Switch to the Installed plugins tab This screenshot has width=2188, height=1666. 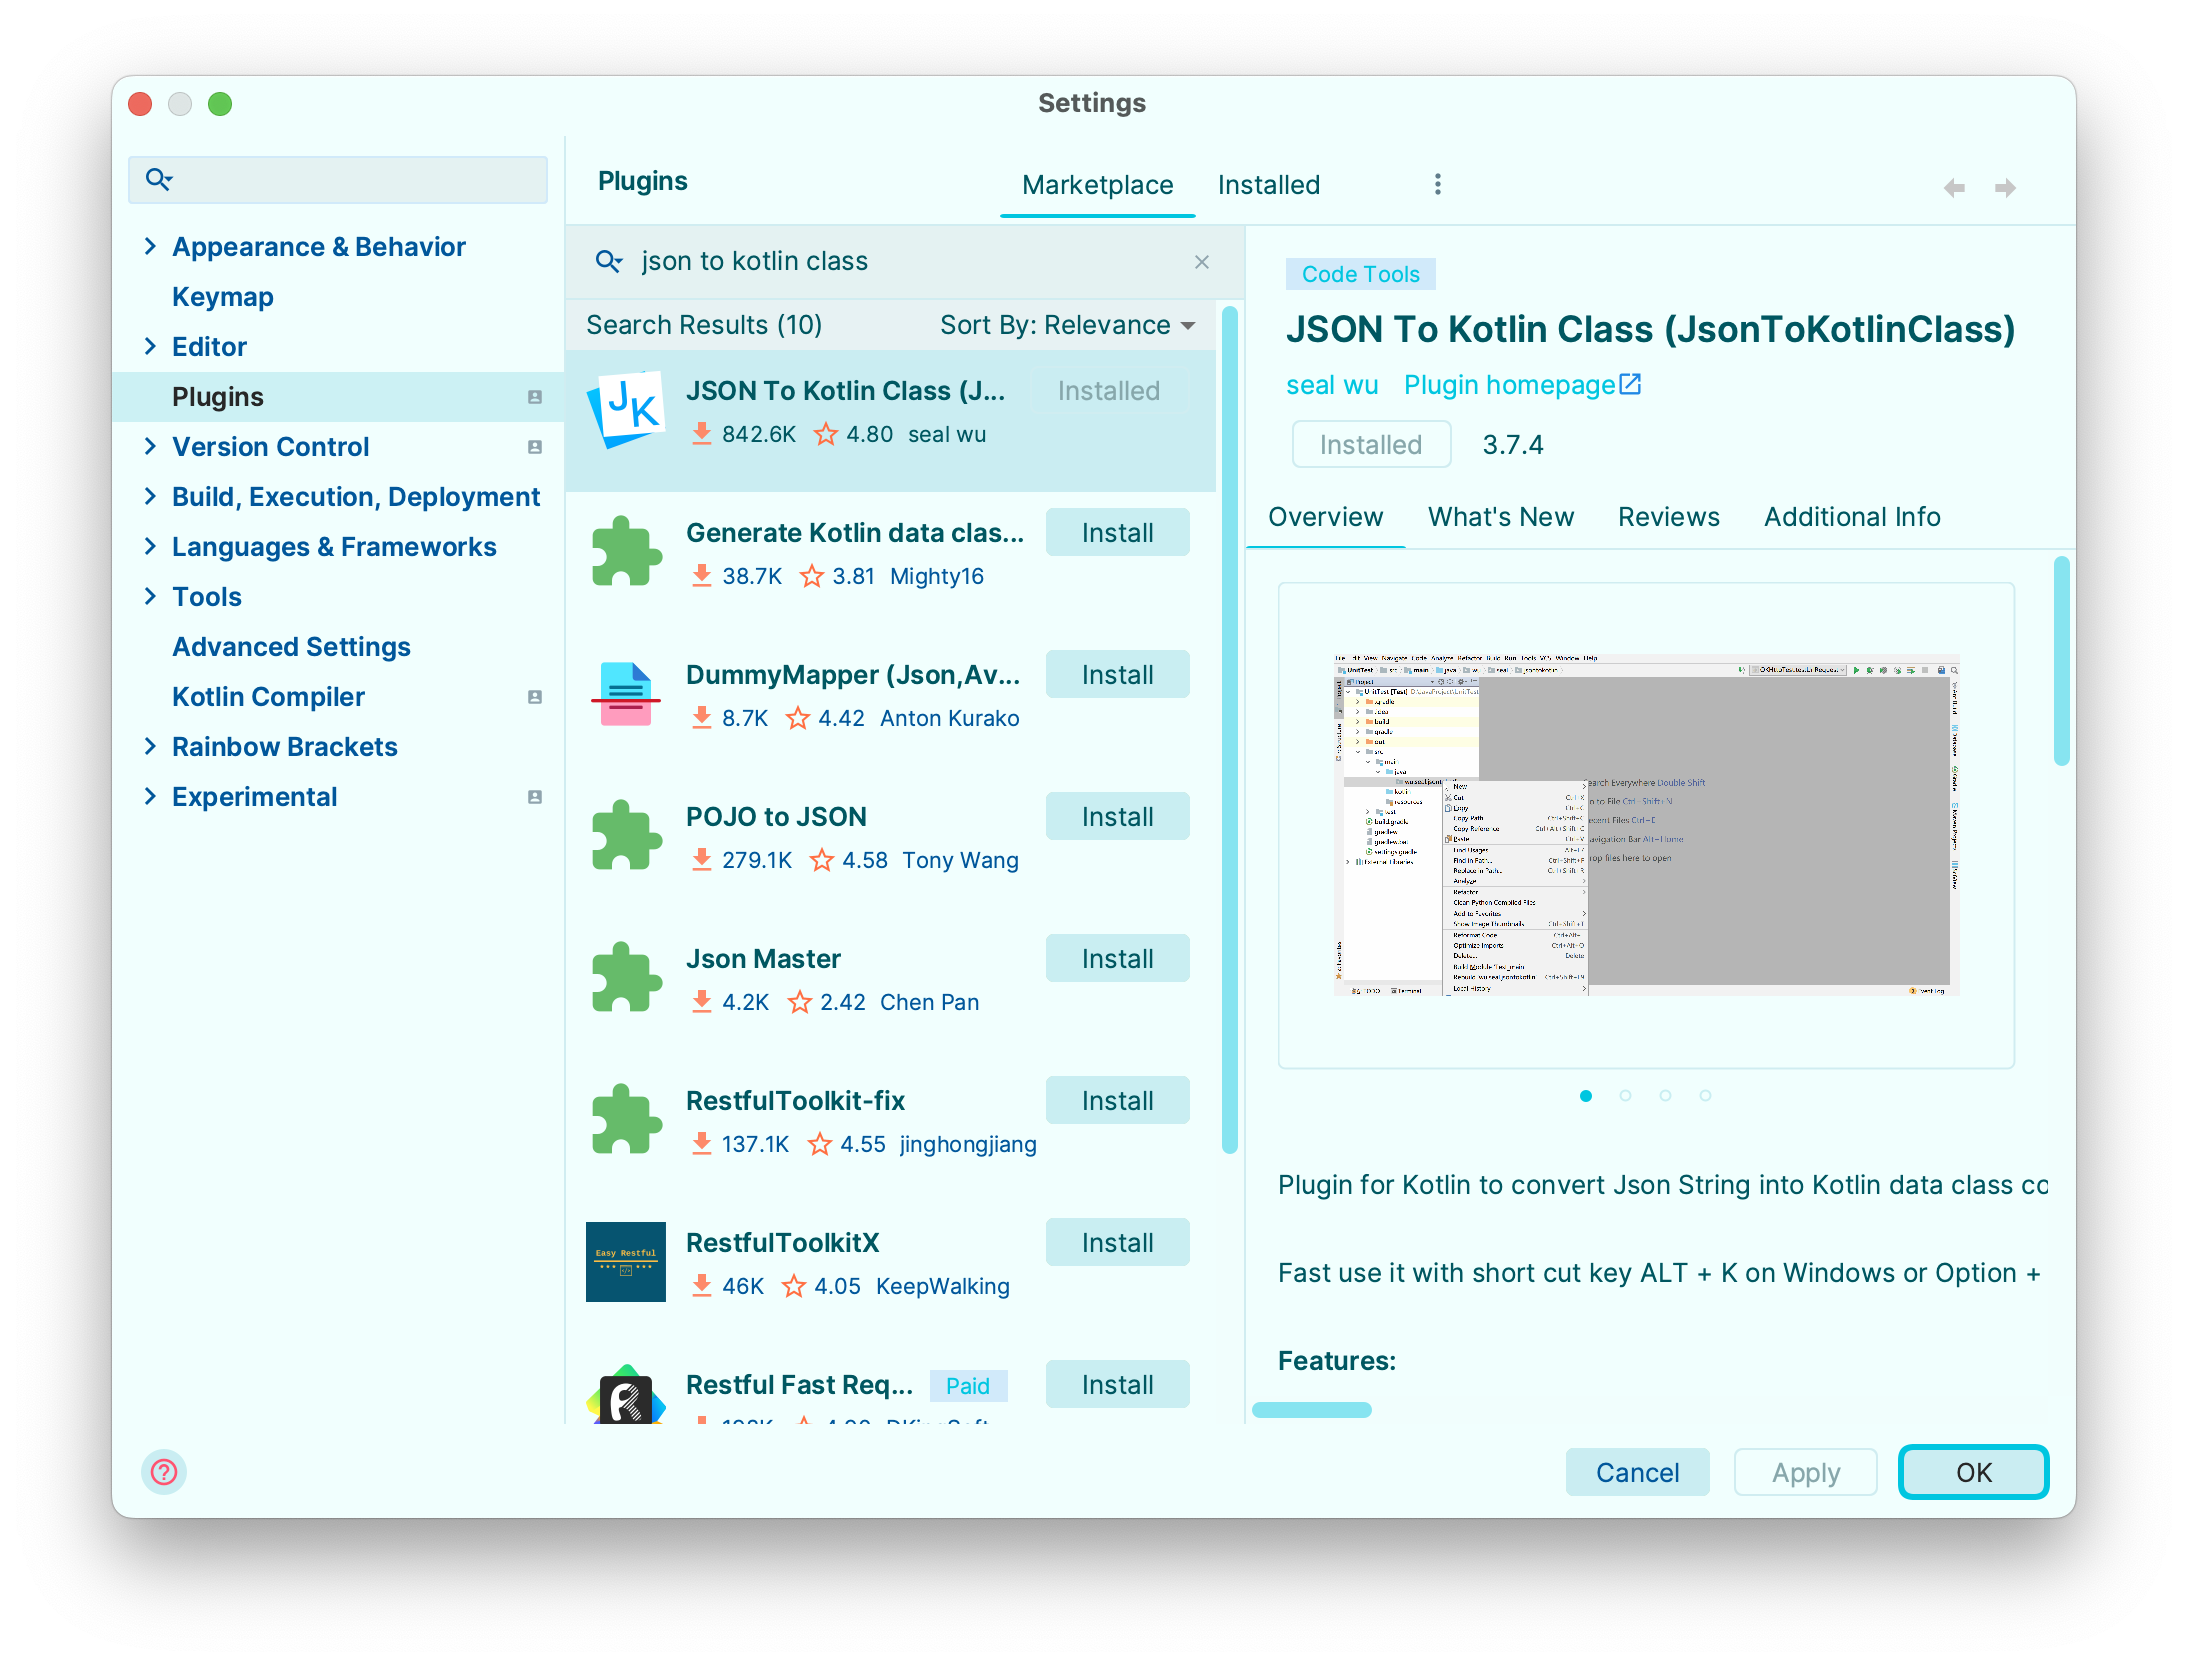tap(1268, 185)
